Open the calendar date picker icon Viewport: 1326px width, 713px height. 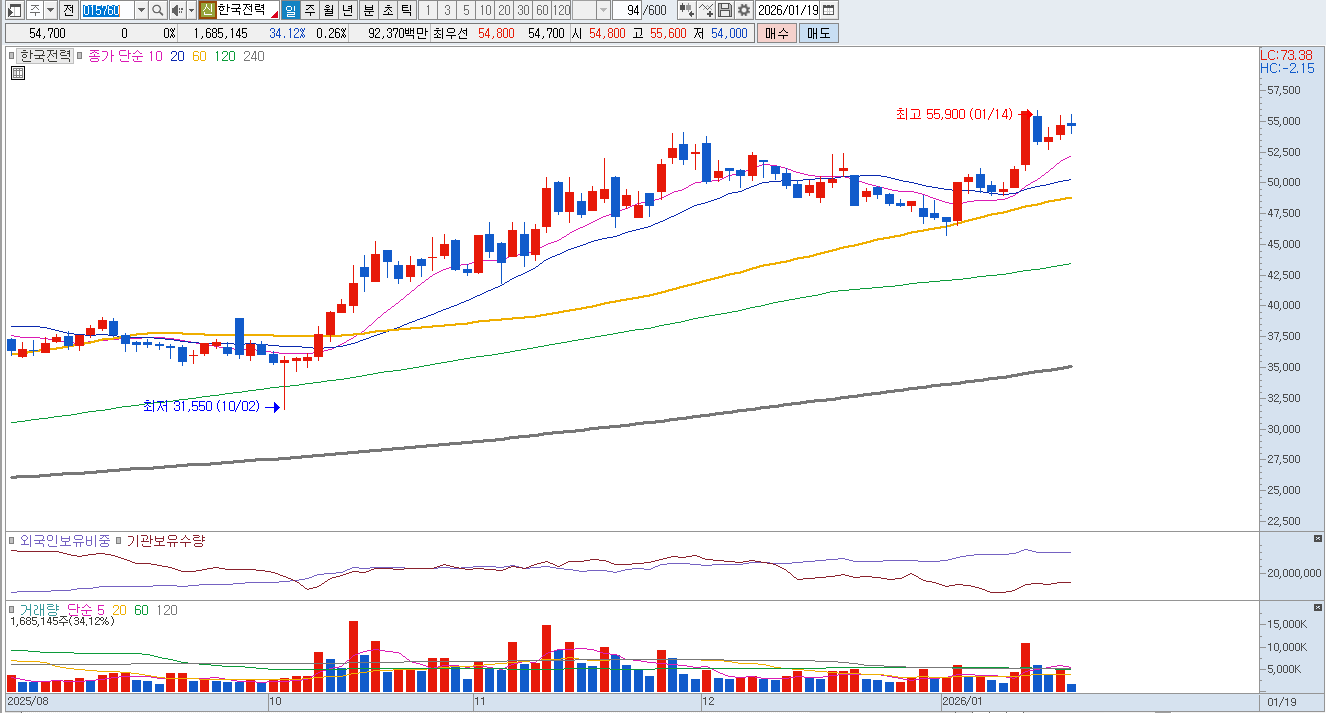click(x=829, y=10)
